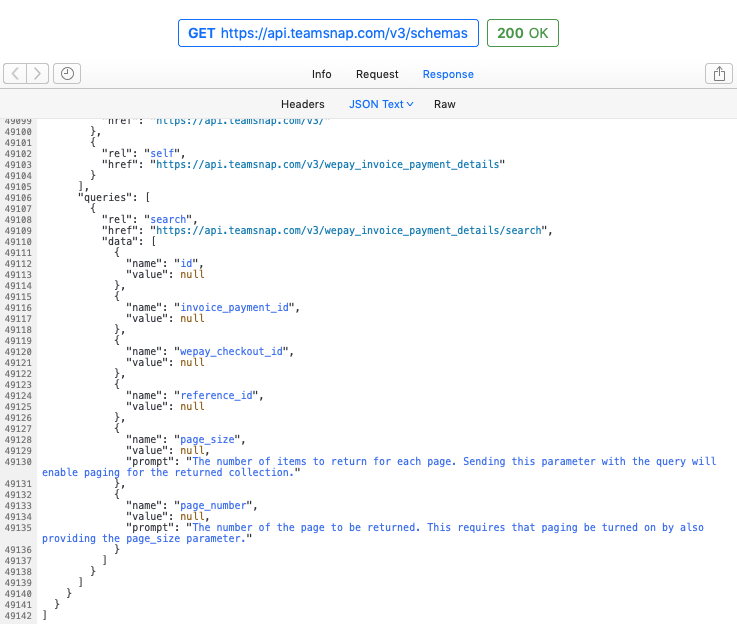Click the null value under reference_id
Screen dimensions: 737x624
pos(192,407)
